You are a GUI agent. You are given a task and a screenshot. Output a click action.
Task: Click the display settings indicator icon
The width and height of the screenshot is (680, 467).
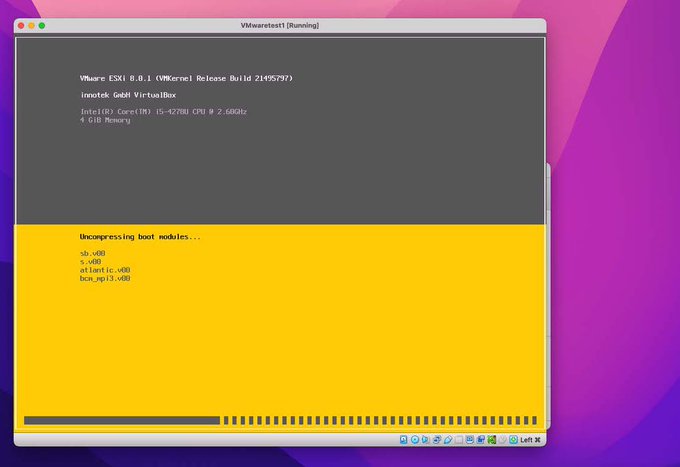click(470, 440)
